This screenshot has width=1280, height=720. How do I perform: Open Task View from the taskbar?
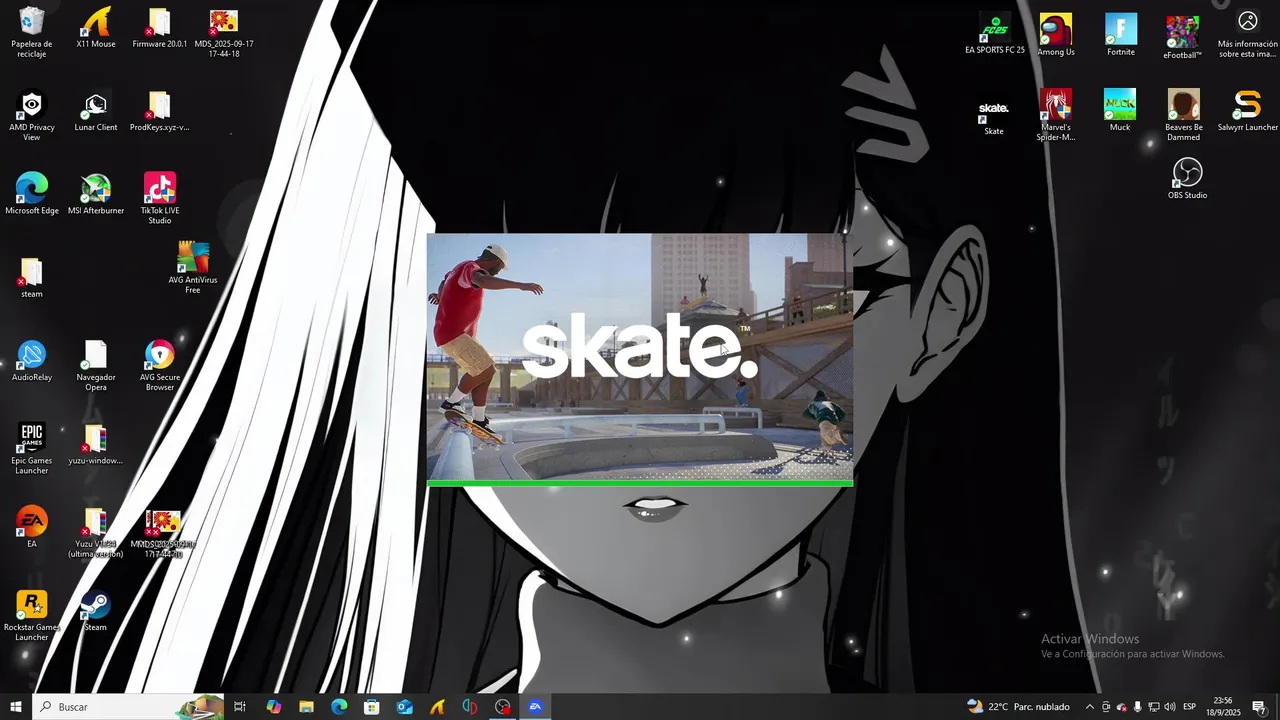[240, 707]
